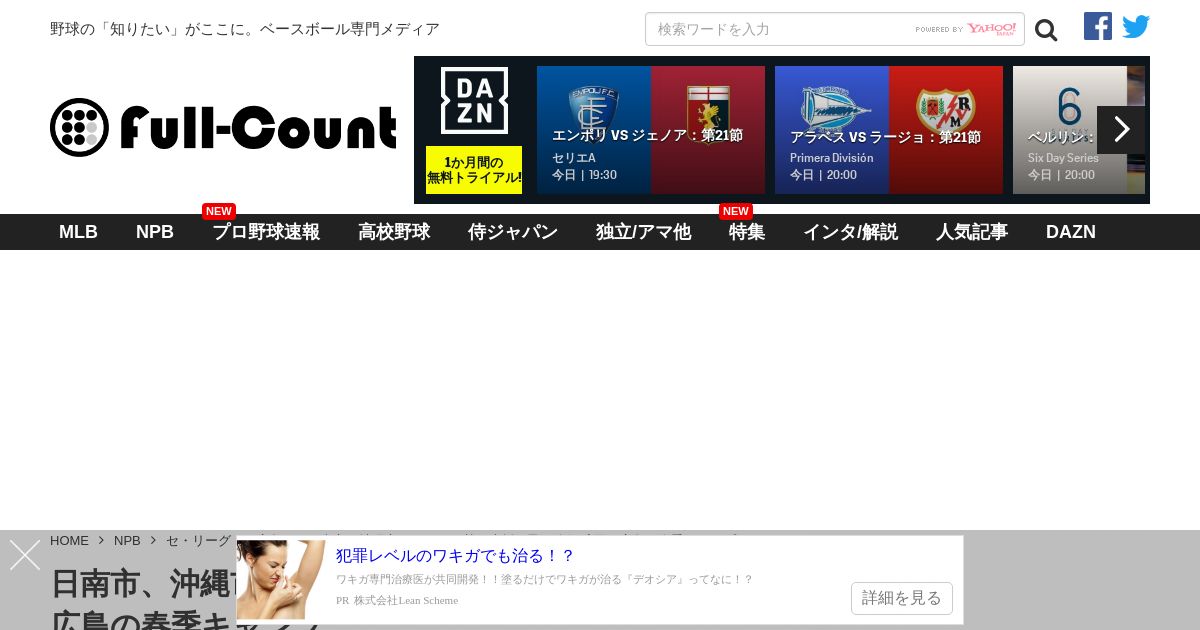The image size is (1200, 630).
Task: Click the HOME breadcrumb link
Action: tap(69, 540)
